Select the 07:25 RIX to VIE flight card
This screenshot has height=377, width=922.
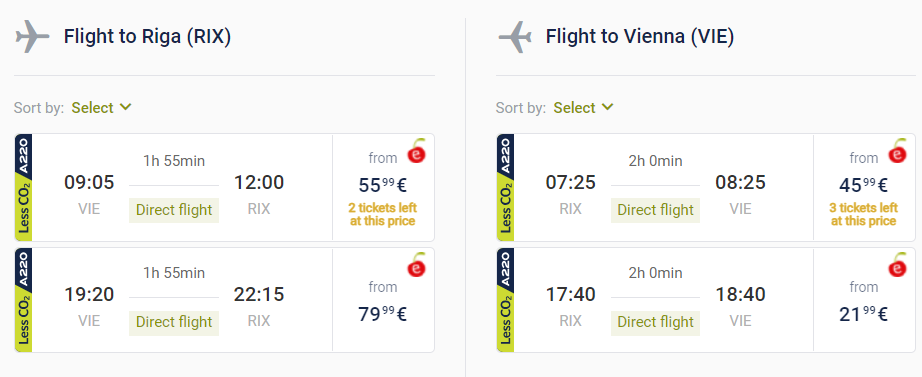pos(706,187)
